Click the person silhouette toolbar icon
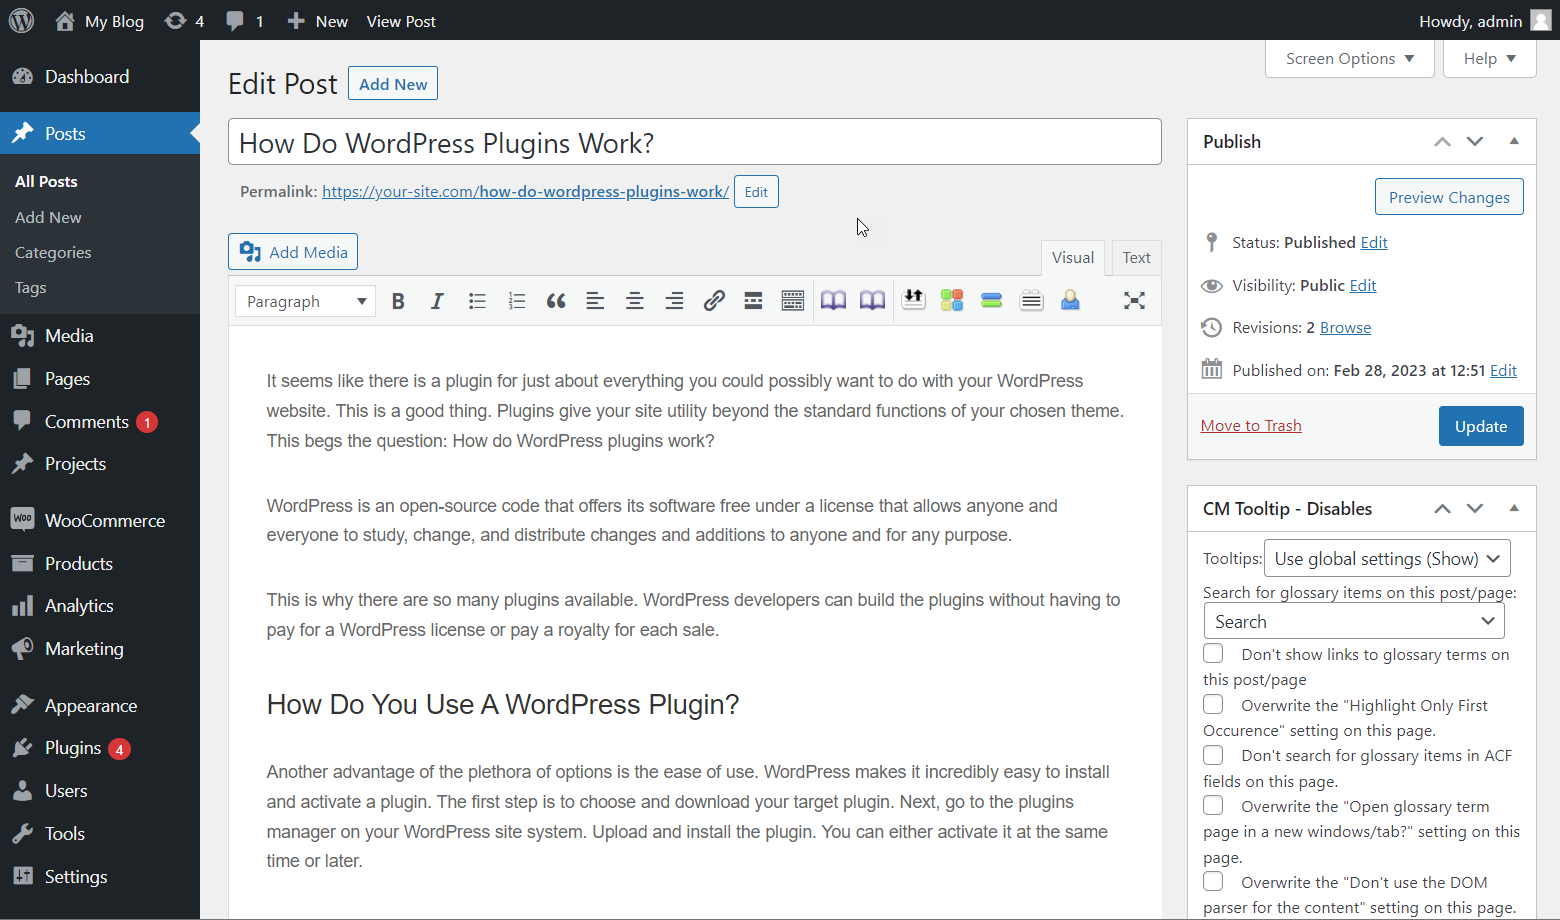 click(1070, 300)
